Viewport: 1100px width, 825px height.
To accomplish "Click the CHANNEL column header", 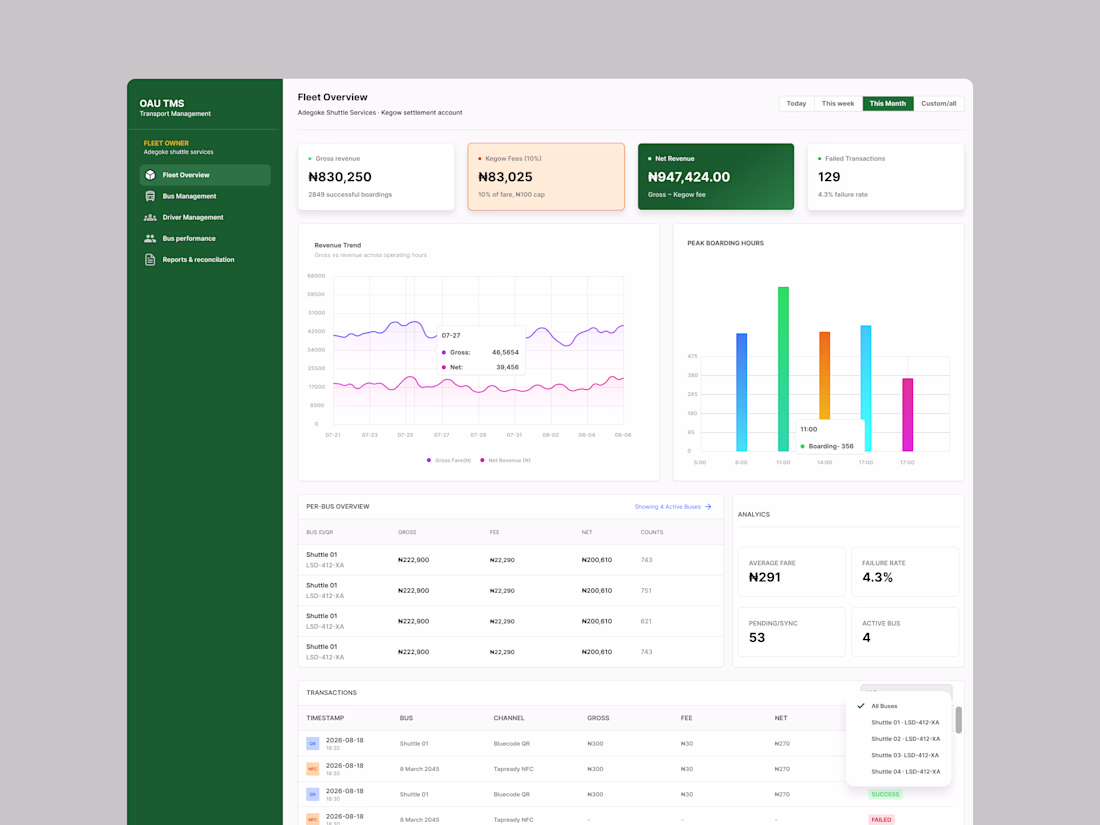I will tap(509, 718).
